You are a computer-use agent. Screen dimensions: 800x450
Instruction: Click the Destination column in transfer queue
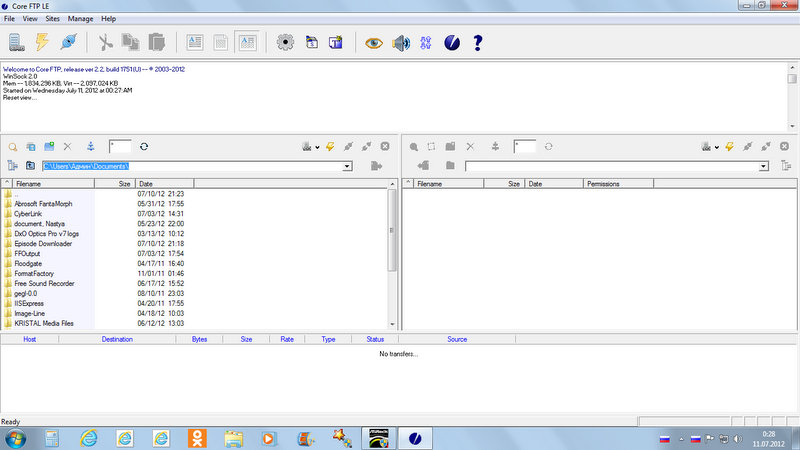[117, 339]
